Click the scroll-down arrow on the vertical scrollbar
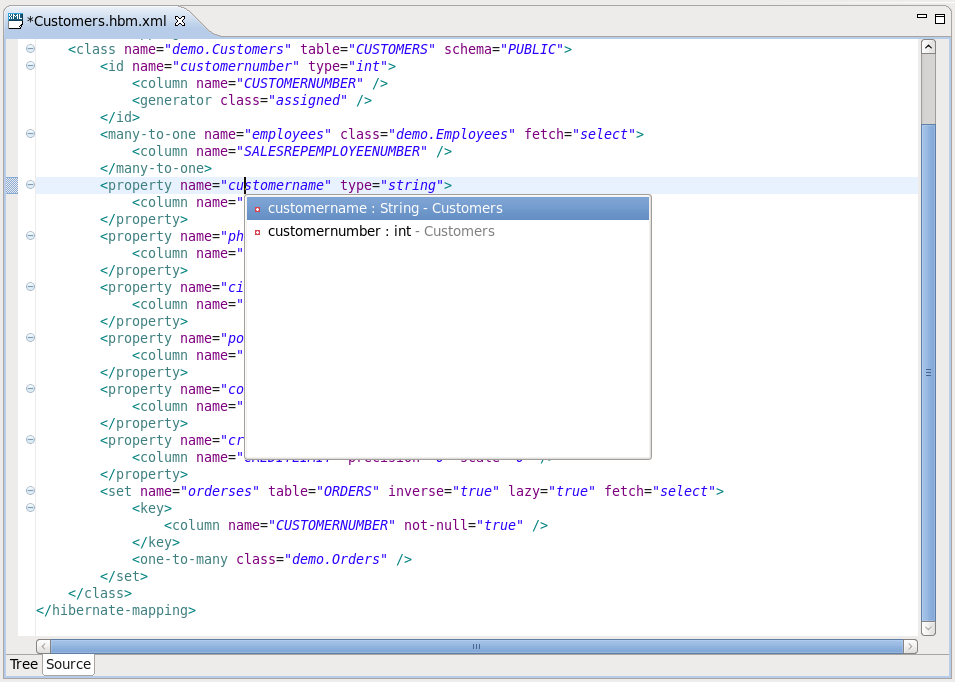This screenshot has height=682, width=955. [x=928, y=627]
